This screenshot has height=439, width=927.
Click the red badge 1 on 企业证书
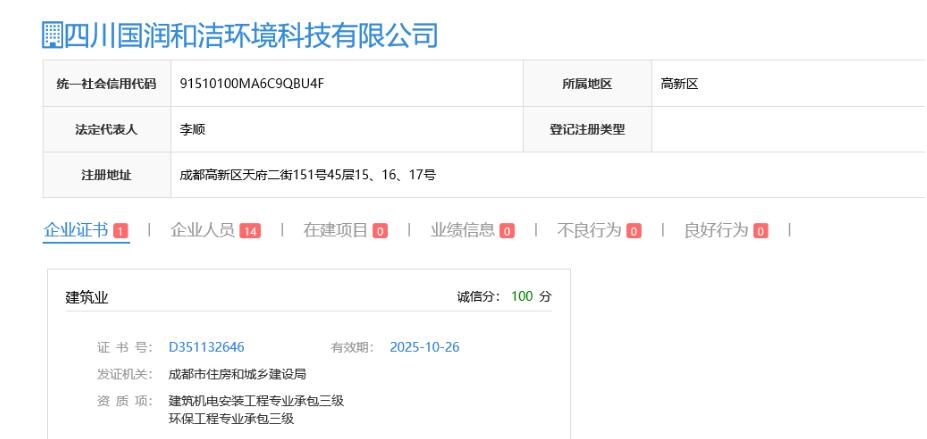(x=121, y=231)
